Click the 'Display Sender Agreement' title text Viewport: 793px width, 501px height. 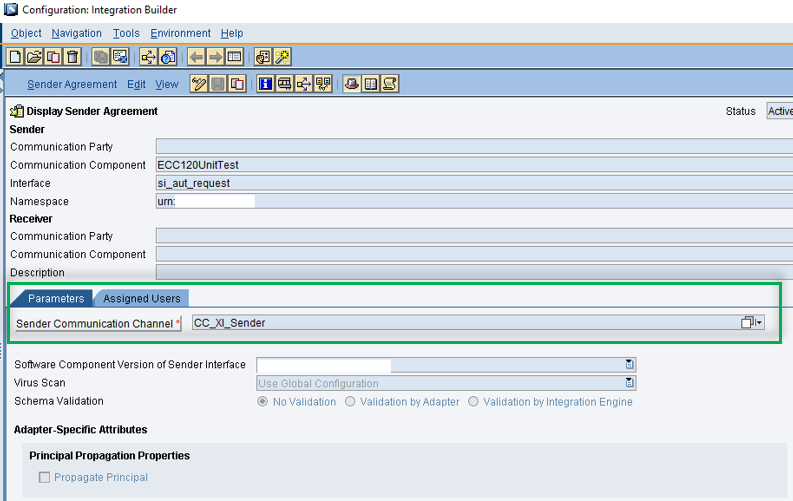point(92,111)
